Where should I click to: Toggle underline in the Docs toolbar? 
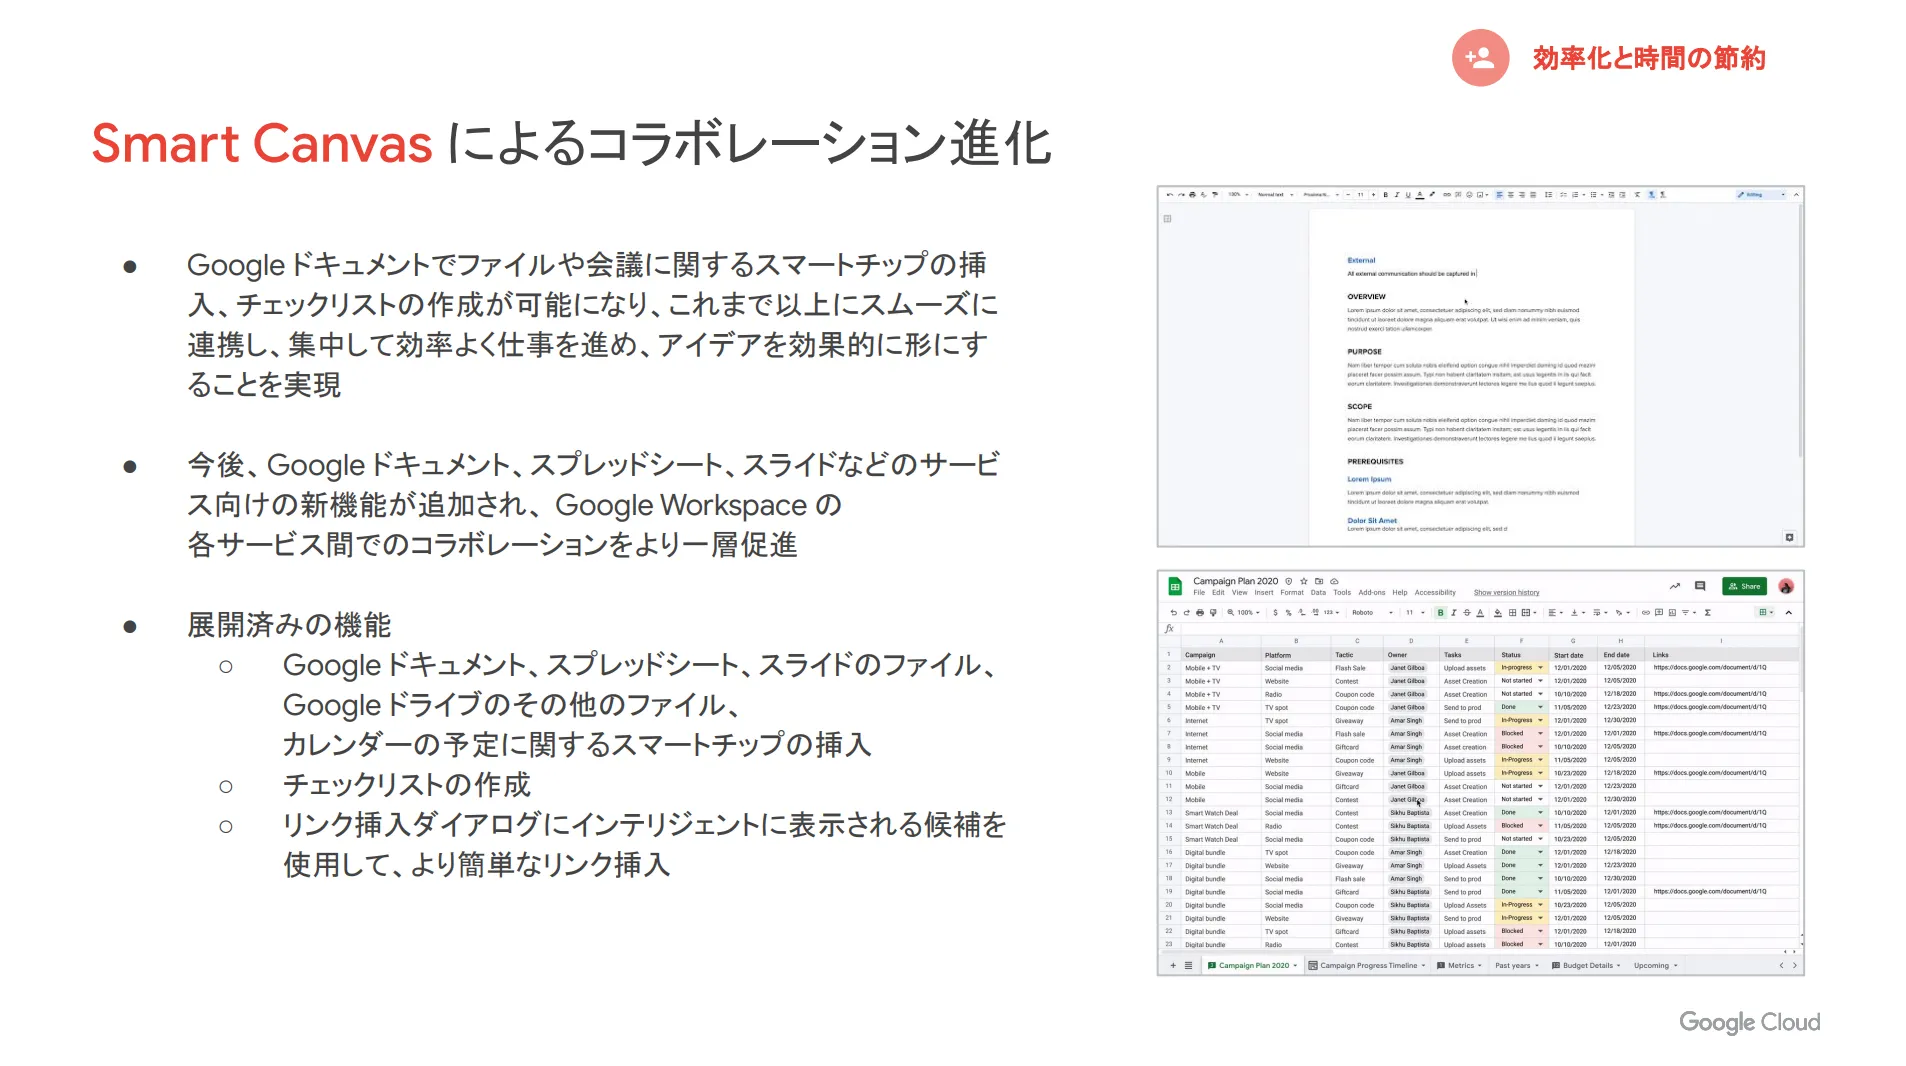pyautogui.click(x=1408, y=195)
